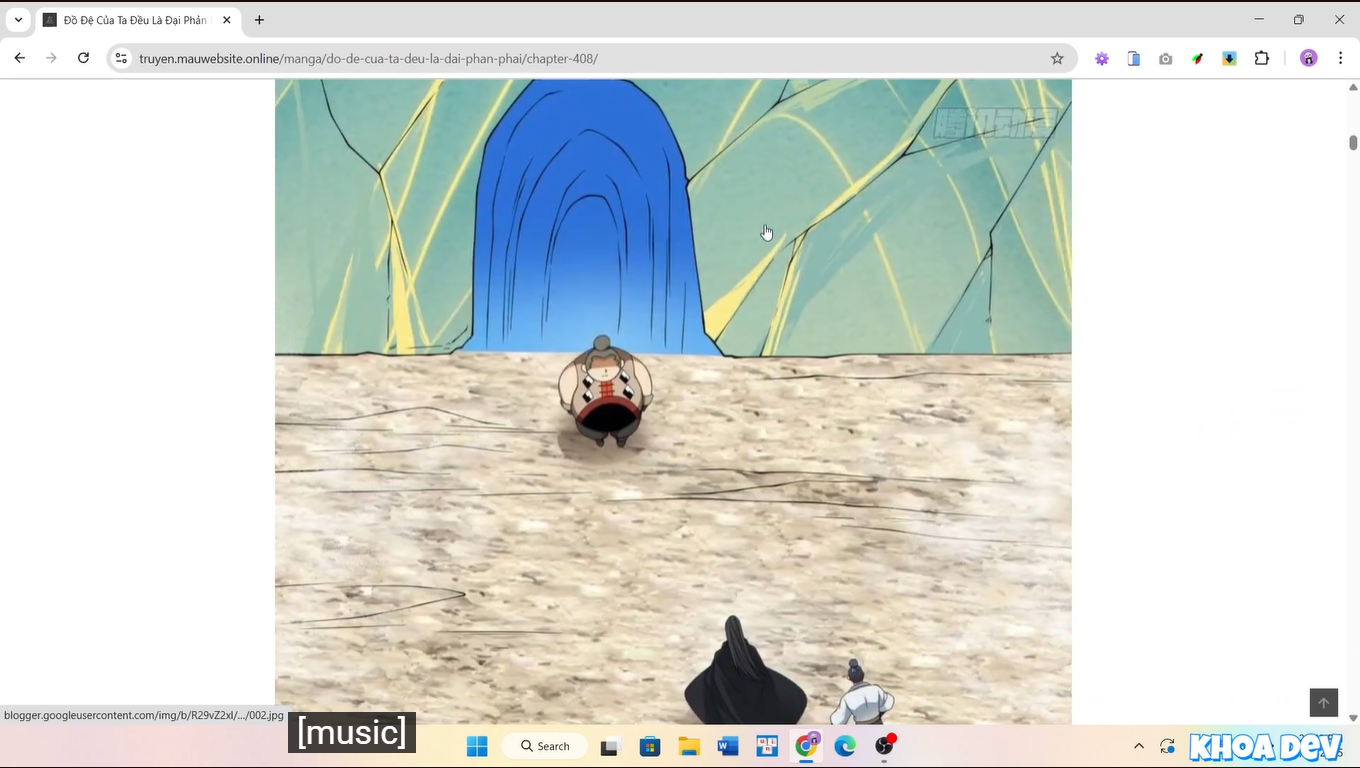Open the Extensions puzzle menu
The height and width of the screenshot is (768, 1360).
pyautogui.click(x=1262, y=58)
